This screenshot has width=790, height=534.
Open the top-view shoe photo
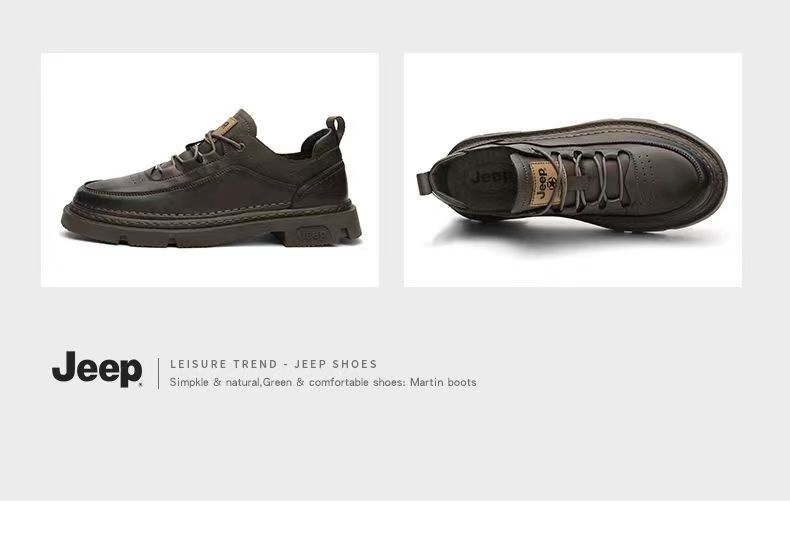(572, 170)
